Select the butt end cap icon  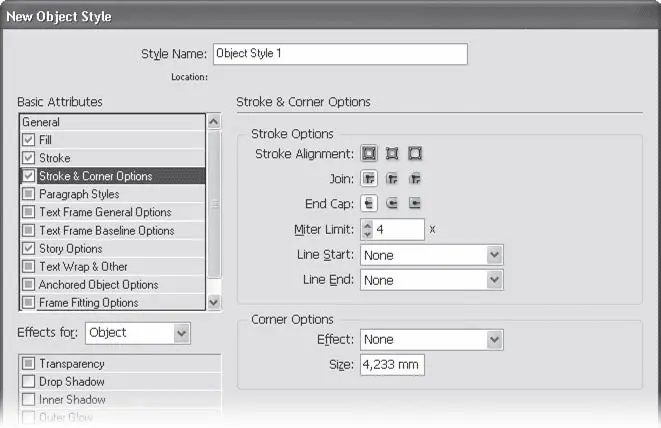[369, 204]
